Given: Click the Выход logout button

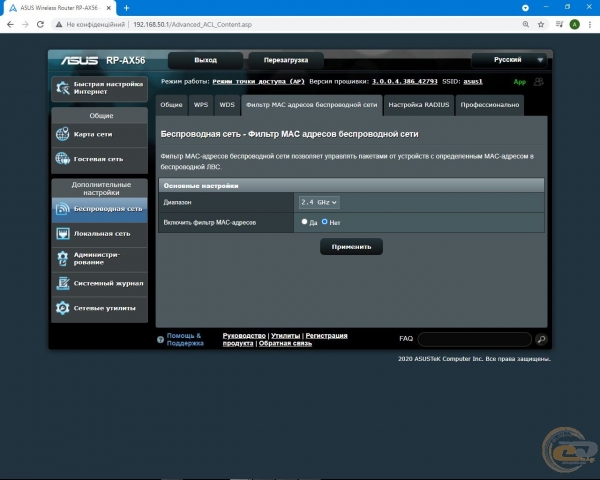Looking at the screenshot, I should point(205,60).
